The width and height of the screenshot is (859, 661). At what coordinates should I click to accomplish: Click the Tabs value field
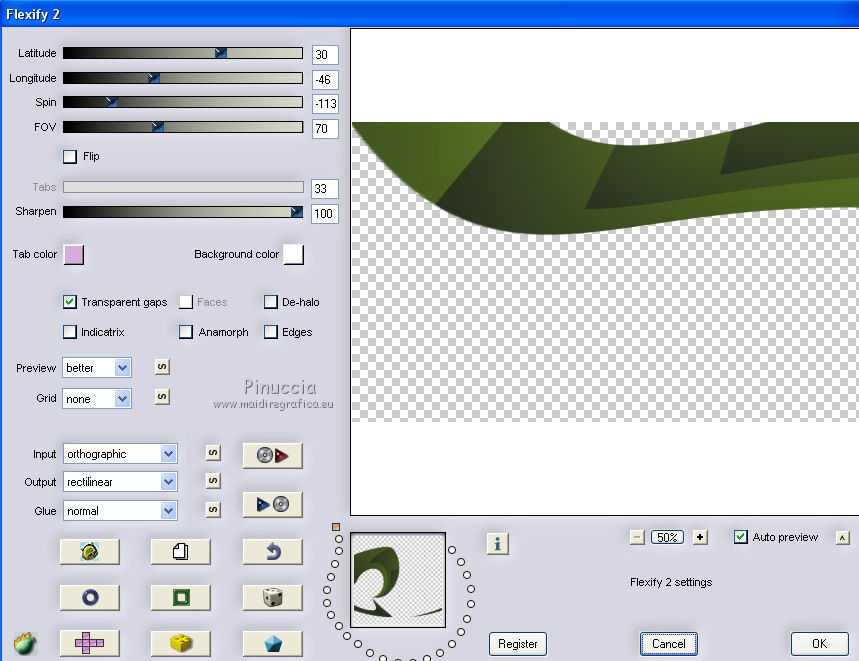pos(325,189)
